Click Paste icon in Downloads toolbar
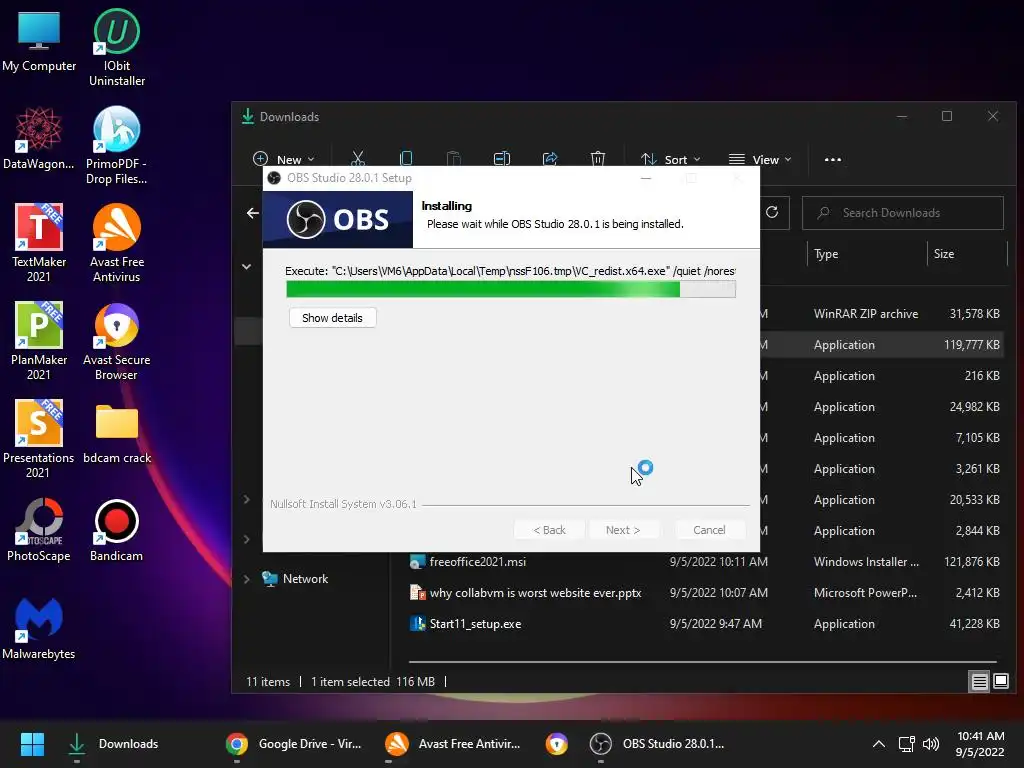The width and height of the screenshot is (1024, 768). 453,159
